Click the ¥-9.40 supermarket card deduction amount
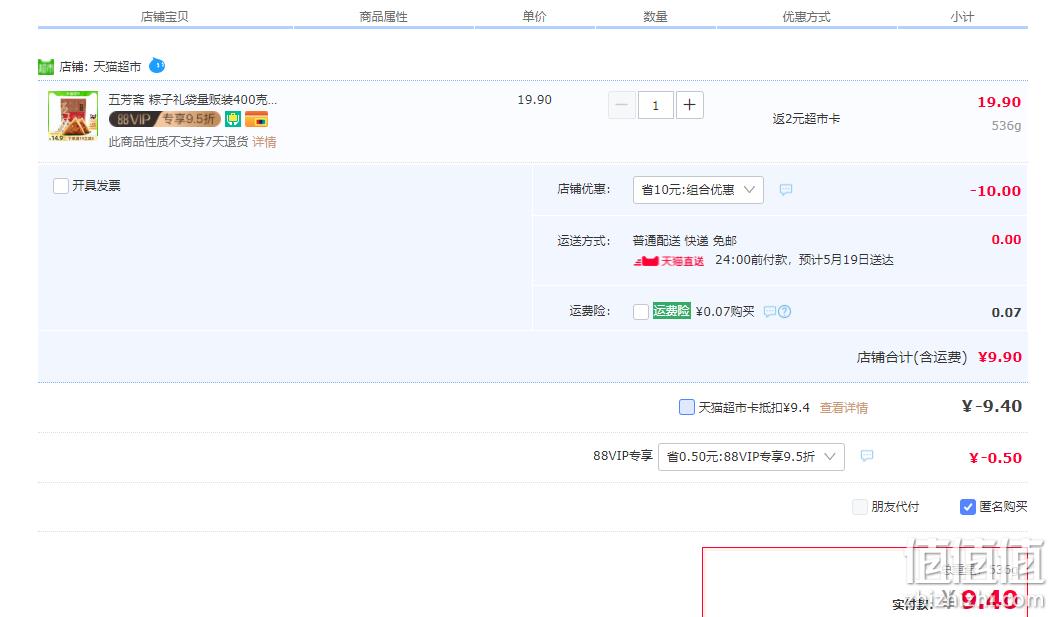 click(x=992, y=406)
